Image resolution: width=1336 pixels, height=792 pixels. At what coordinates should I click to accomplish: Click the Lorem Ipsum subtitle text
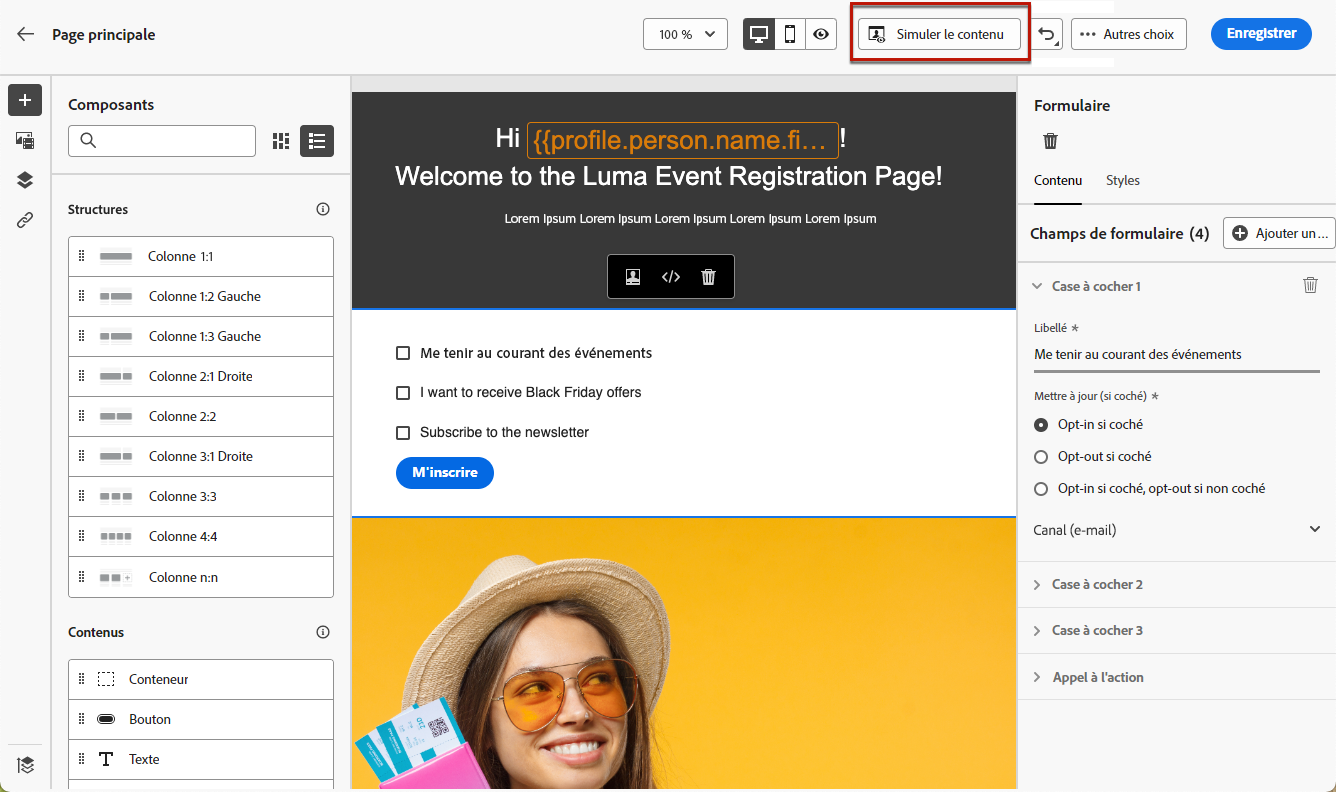690,219
